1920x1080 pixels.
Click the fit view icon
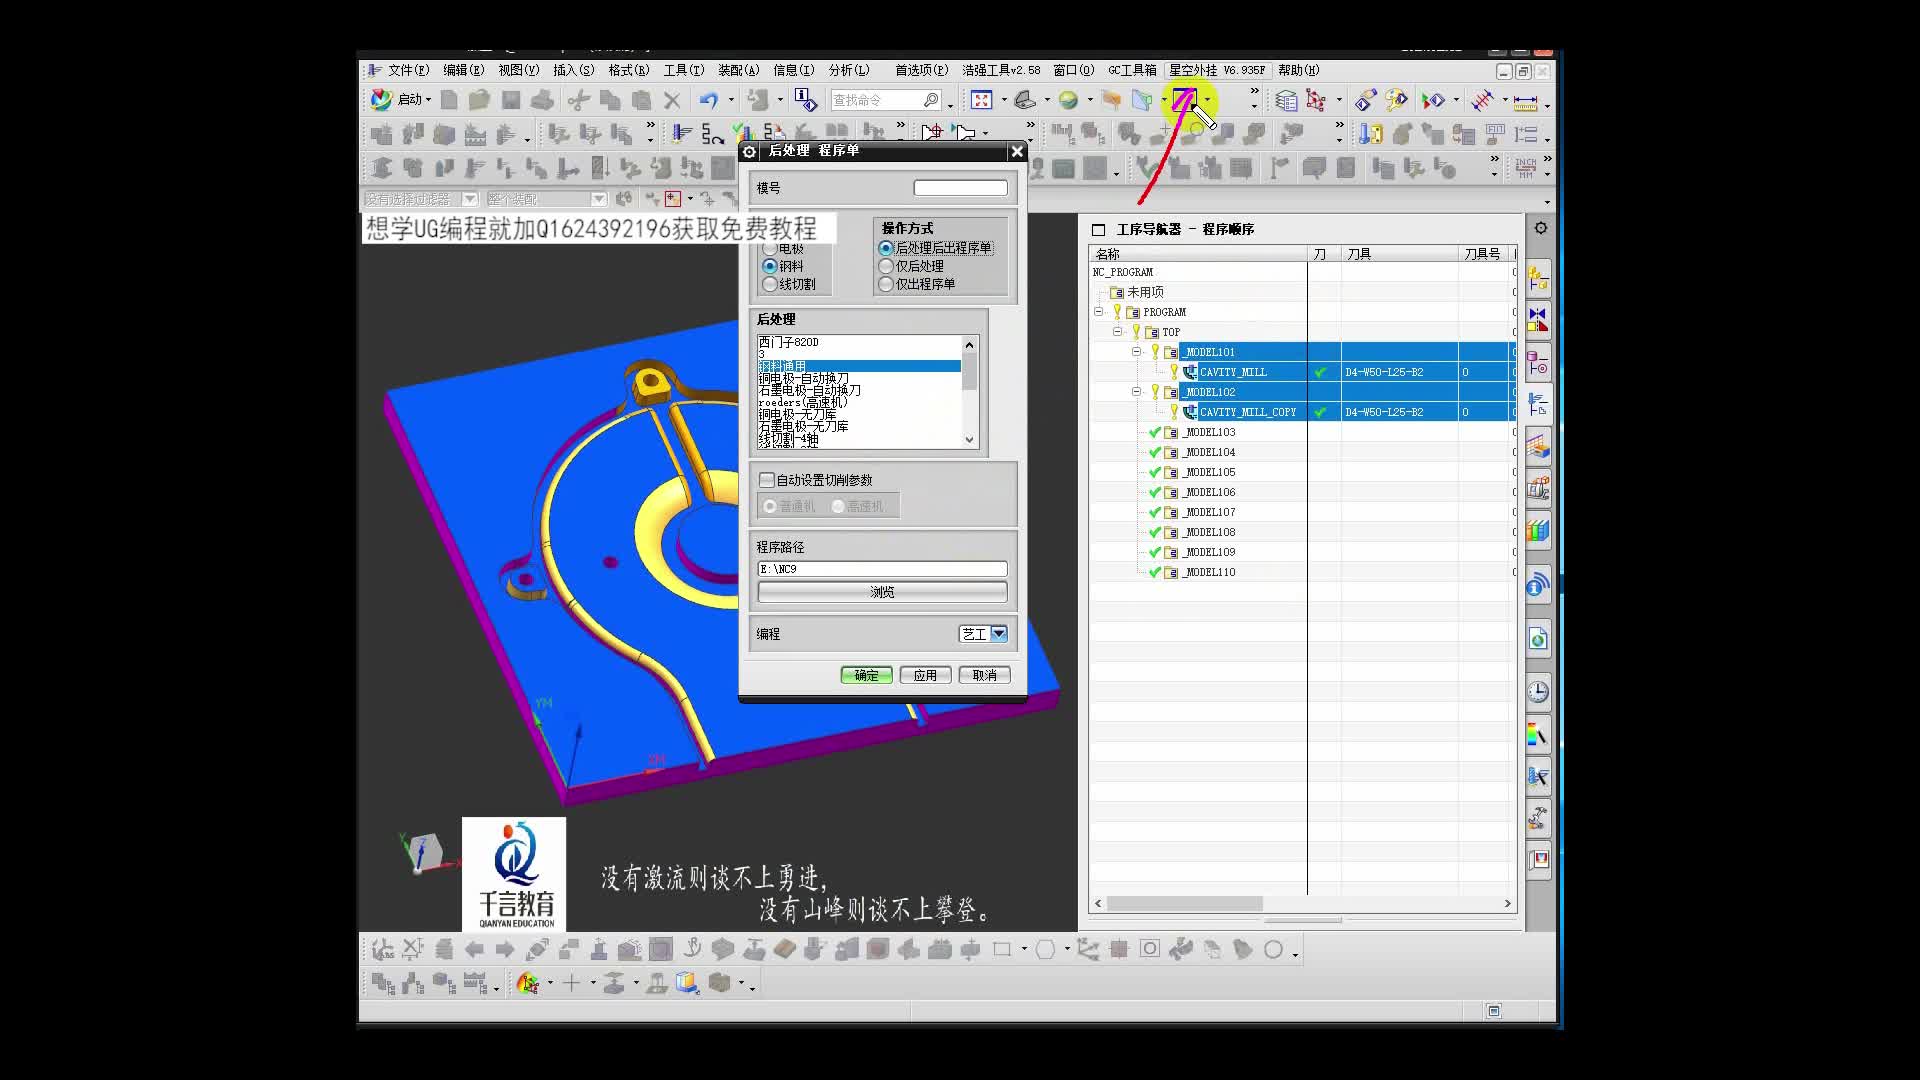point(981,100)
